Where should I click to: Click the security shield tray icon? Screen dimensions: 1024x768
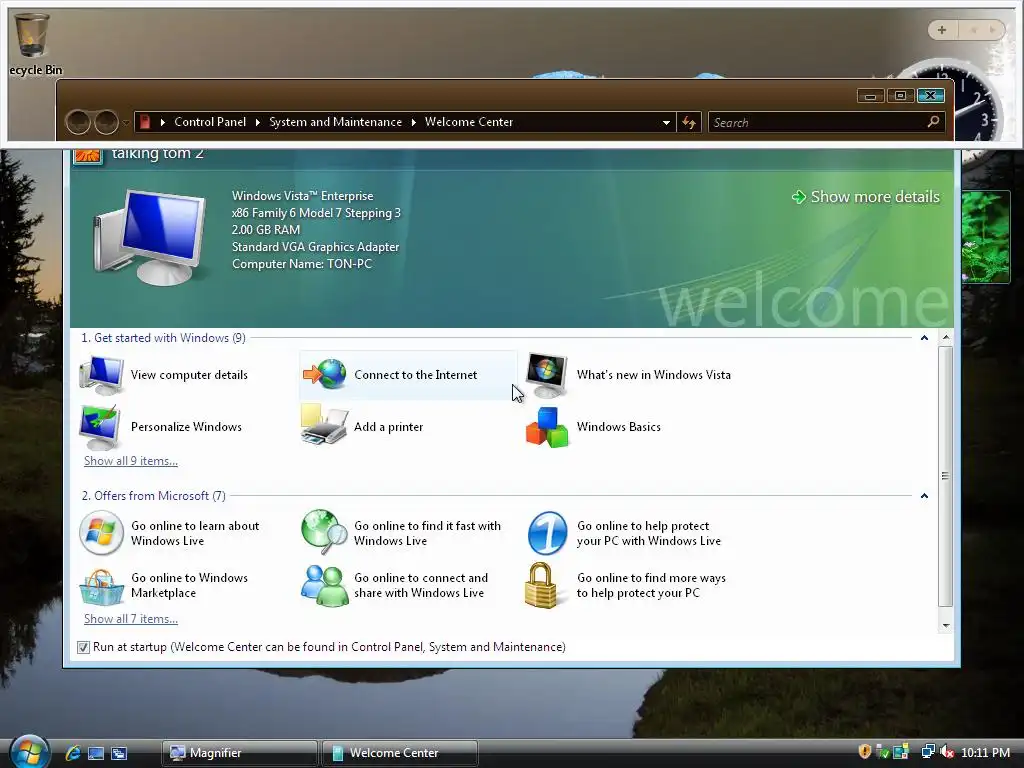pos(865,752)
